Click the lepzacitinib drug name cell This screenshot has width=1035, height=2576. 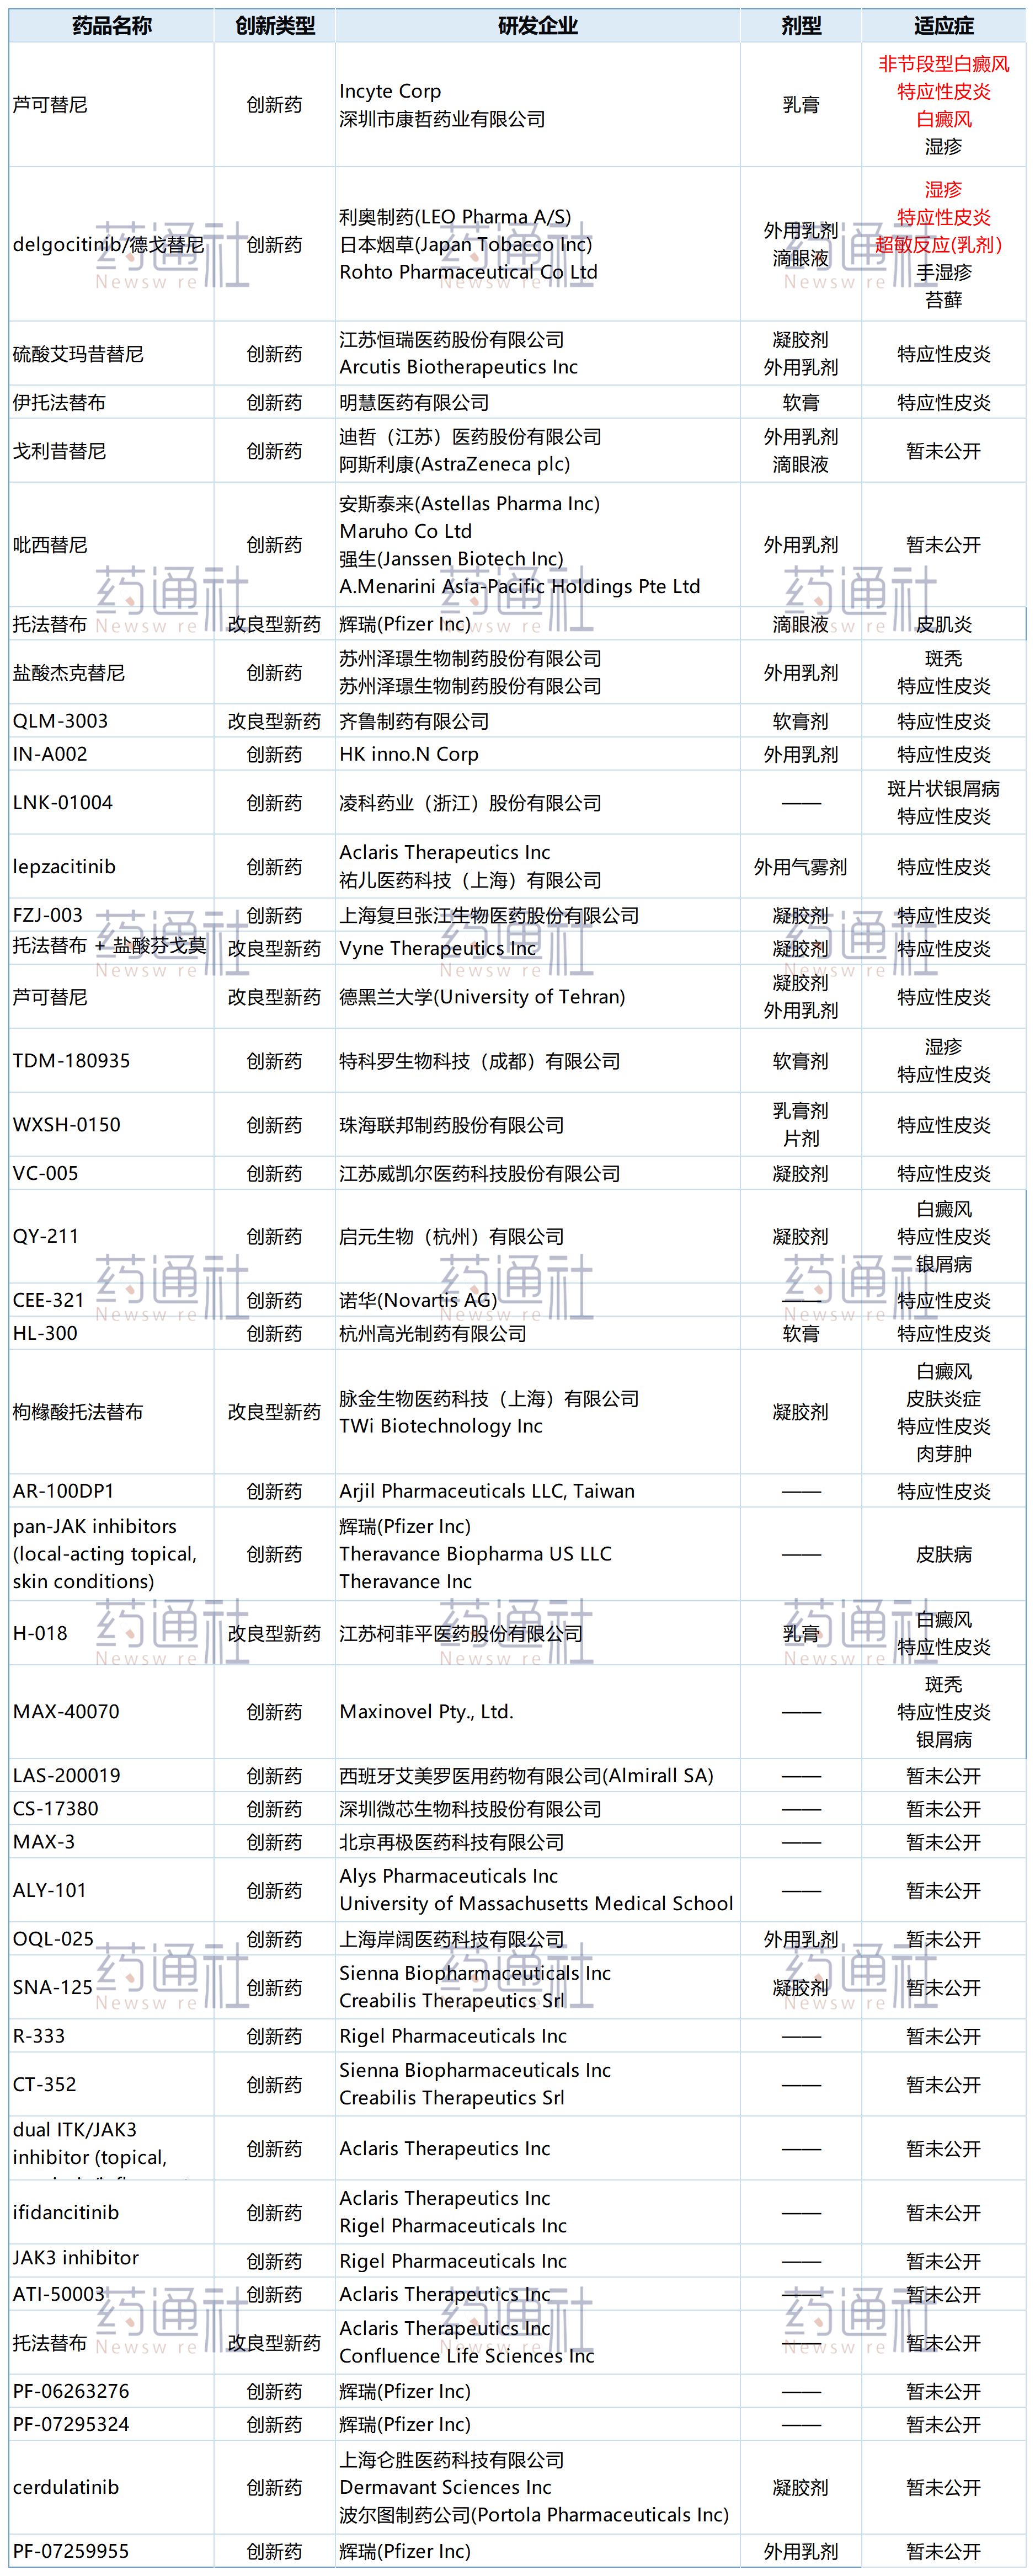click(64, 867)
